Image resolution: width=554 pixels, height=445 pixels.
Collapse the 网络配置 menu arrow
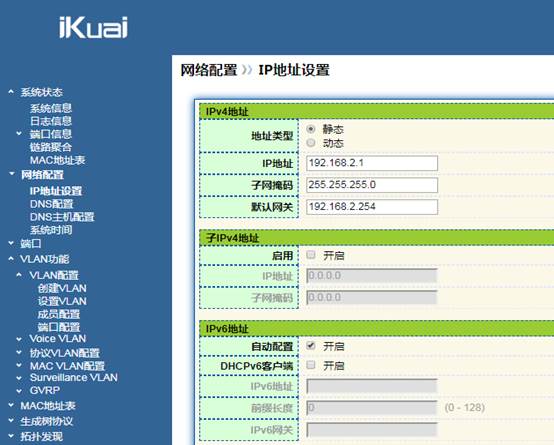tap(12, 174)
